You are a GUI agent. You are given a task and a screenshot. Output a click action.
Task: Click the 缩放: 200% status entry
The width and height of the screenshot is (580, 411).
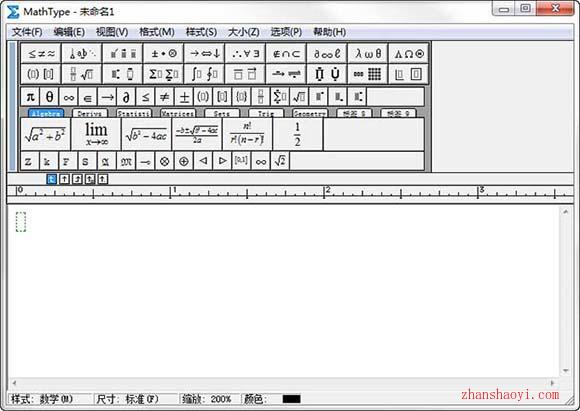pyautogui.click(x=207, y=399)
